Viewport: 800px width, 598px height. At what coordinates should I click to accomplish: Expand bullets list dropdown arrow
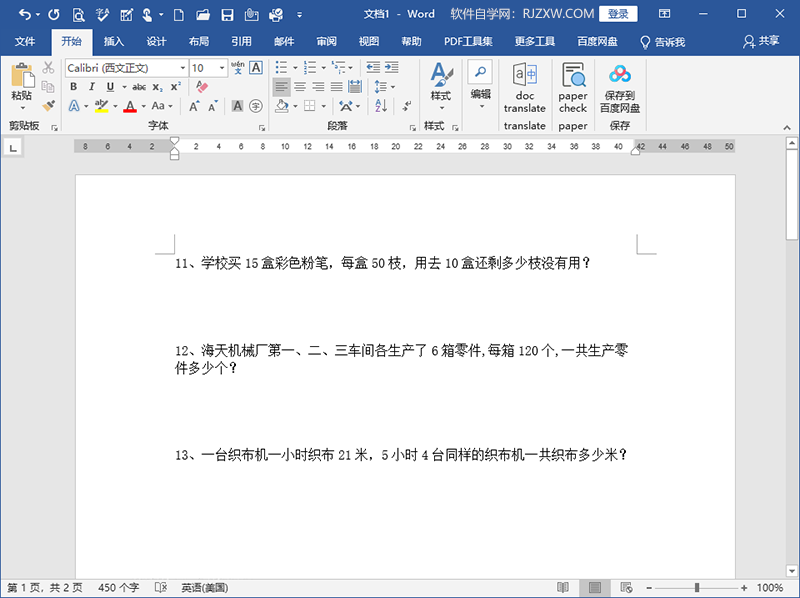295,67
